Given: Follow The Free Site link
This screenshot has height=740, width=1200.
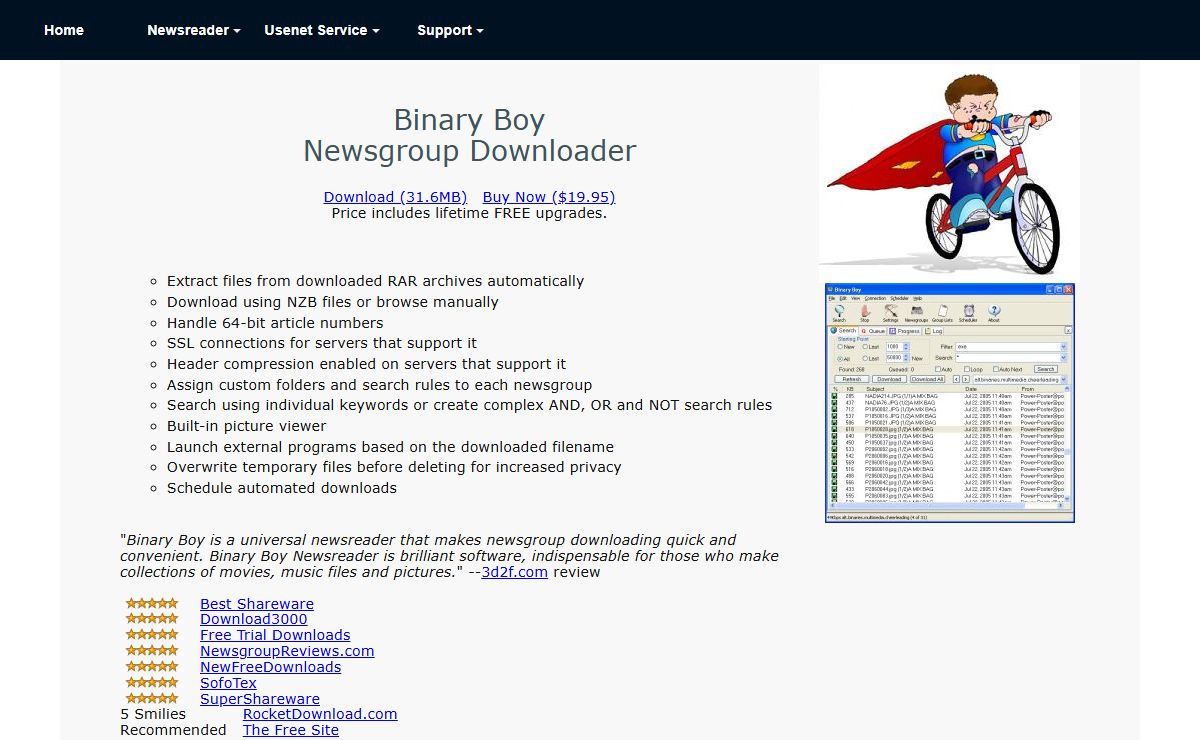Looking at the screenshot, I should 291,730.
